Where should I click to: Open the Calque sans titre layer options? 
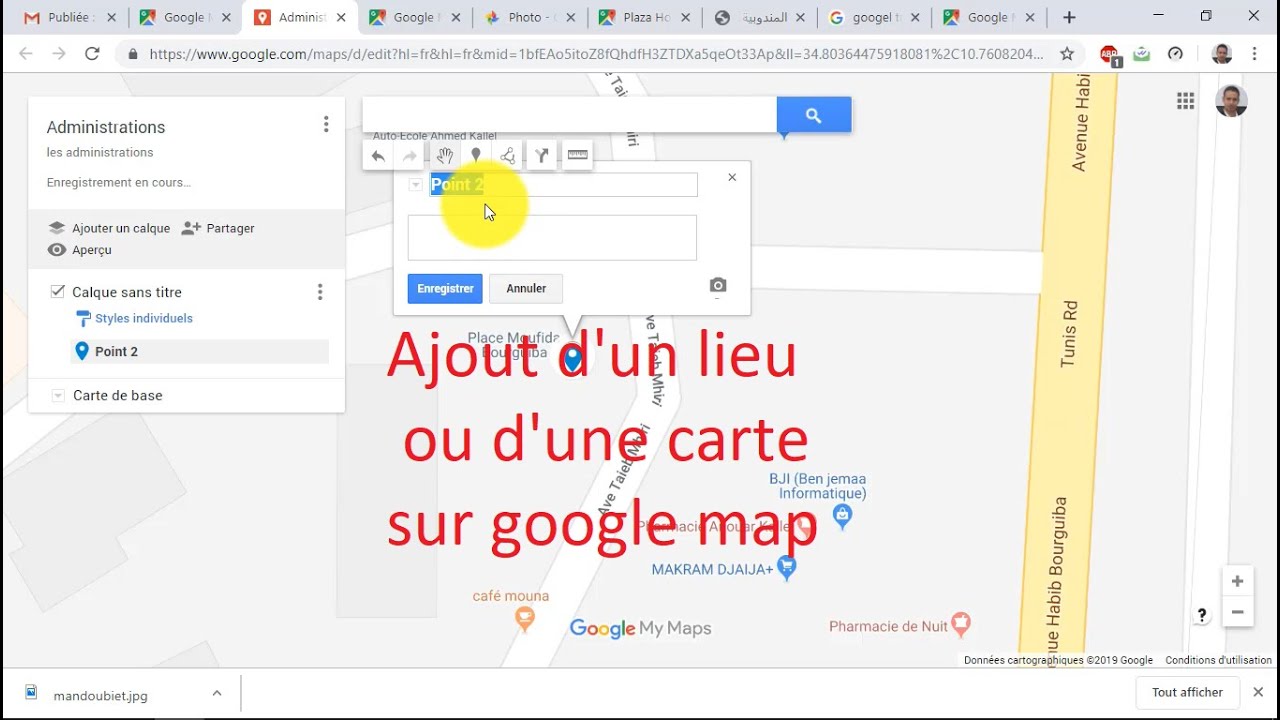coord(320,292)
